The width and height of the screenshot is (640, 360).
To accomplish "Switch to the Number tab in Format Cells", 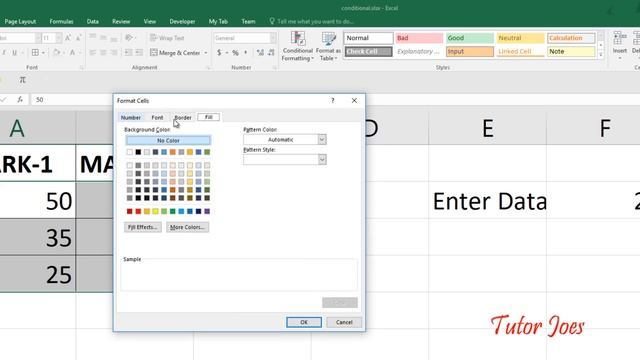I will [131, 118].
